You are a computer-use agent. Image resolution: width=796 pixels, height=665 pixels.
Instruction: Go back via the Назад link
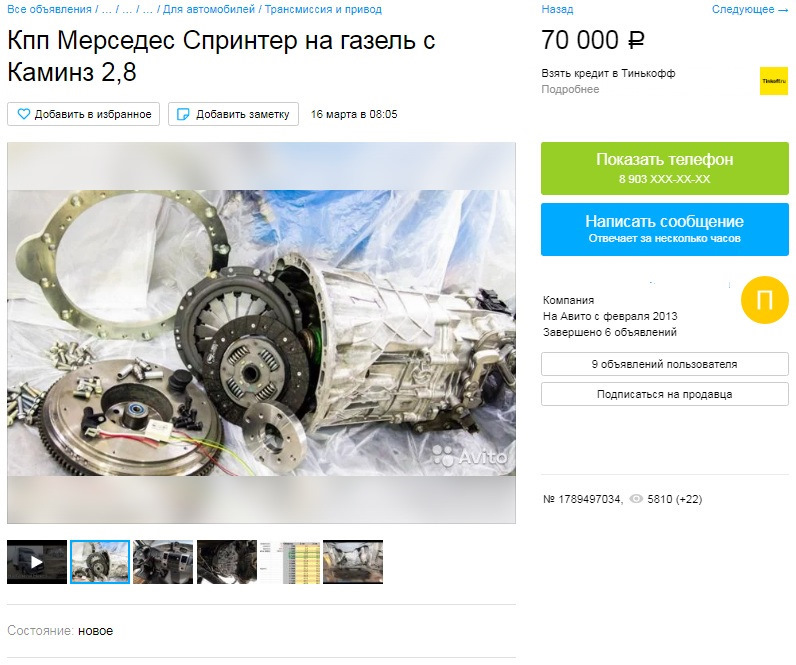pyautogui.click(x=557, y=9)
